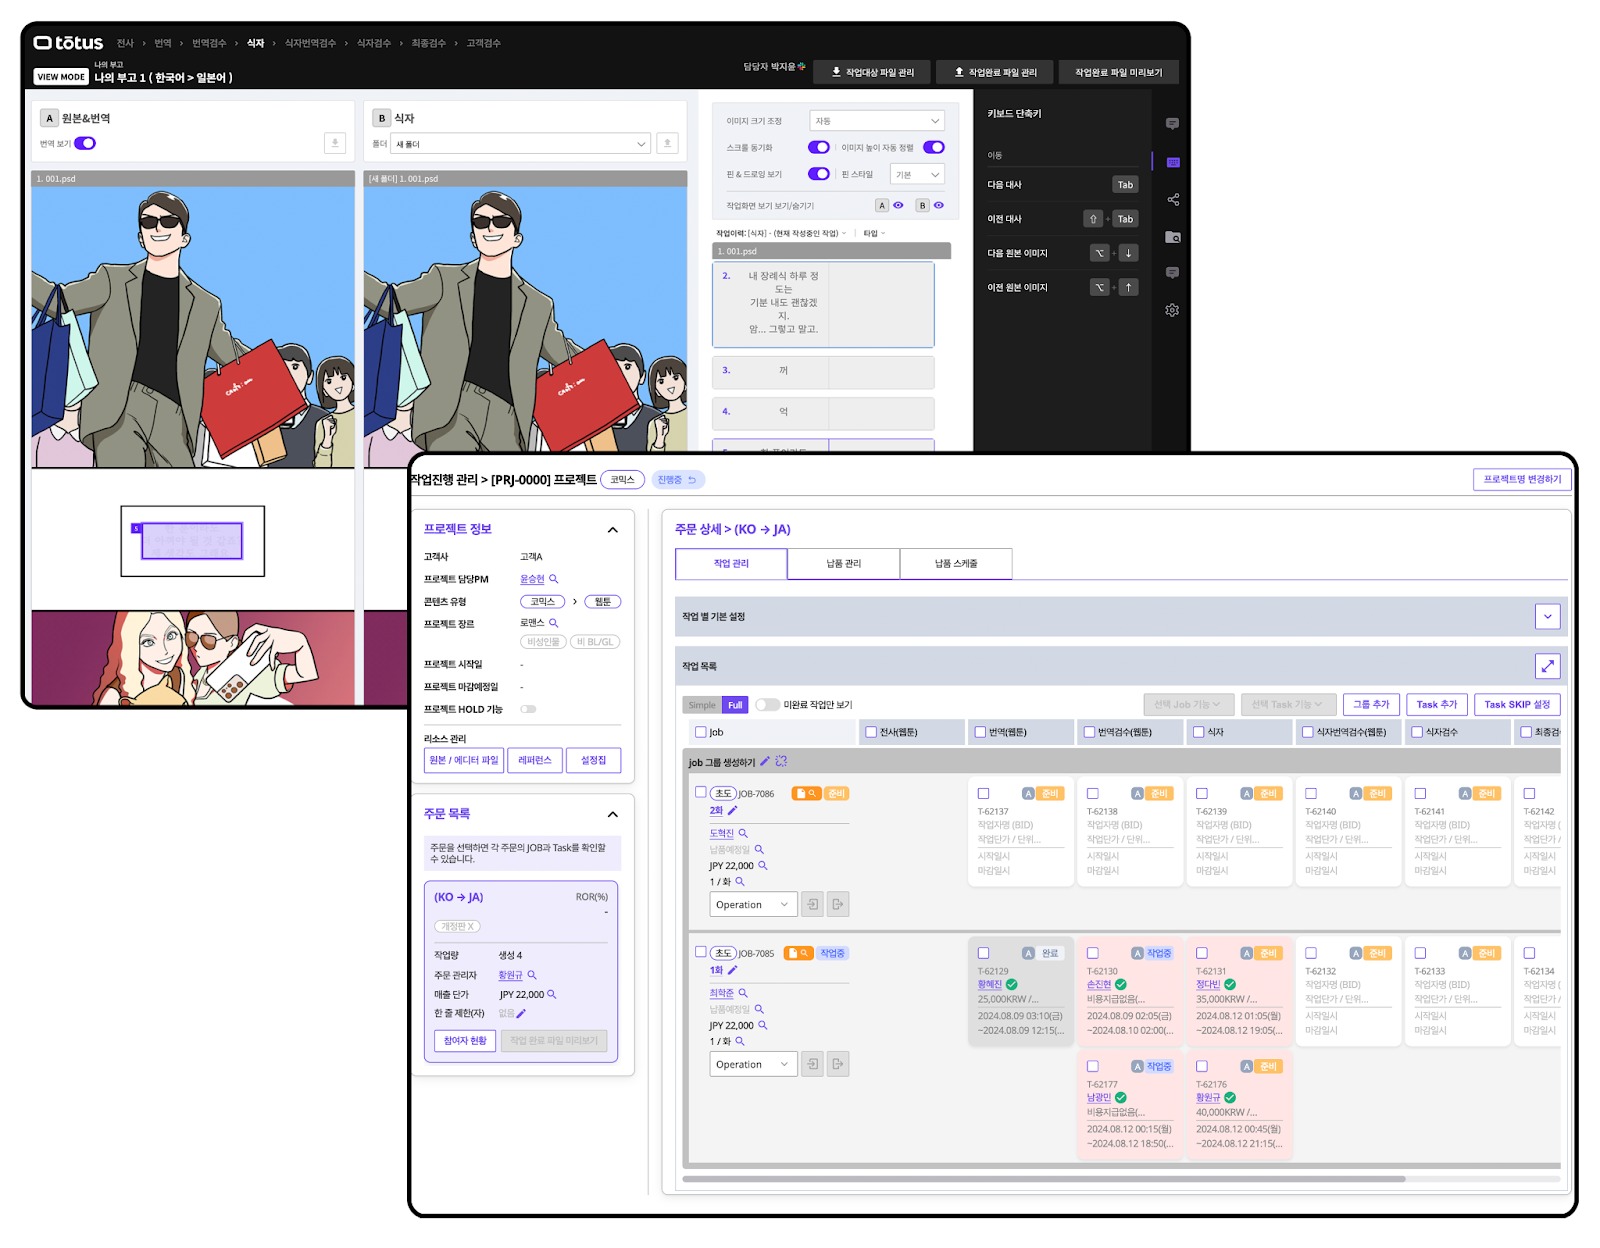Viewport: 1600px width, 1248px height.
Task: Click the undo icon on the 진행중 status badge
Action: coord(692,480)
